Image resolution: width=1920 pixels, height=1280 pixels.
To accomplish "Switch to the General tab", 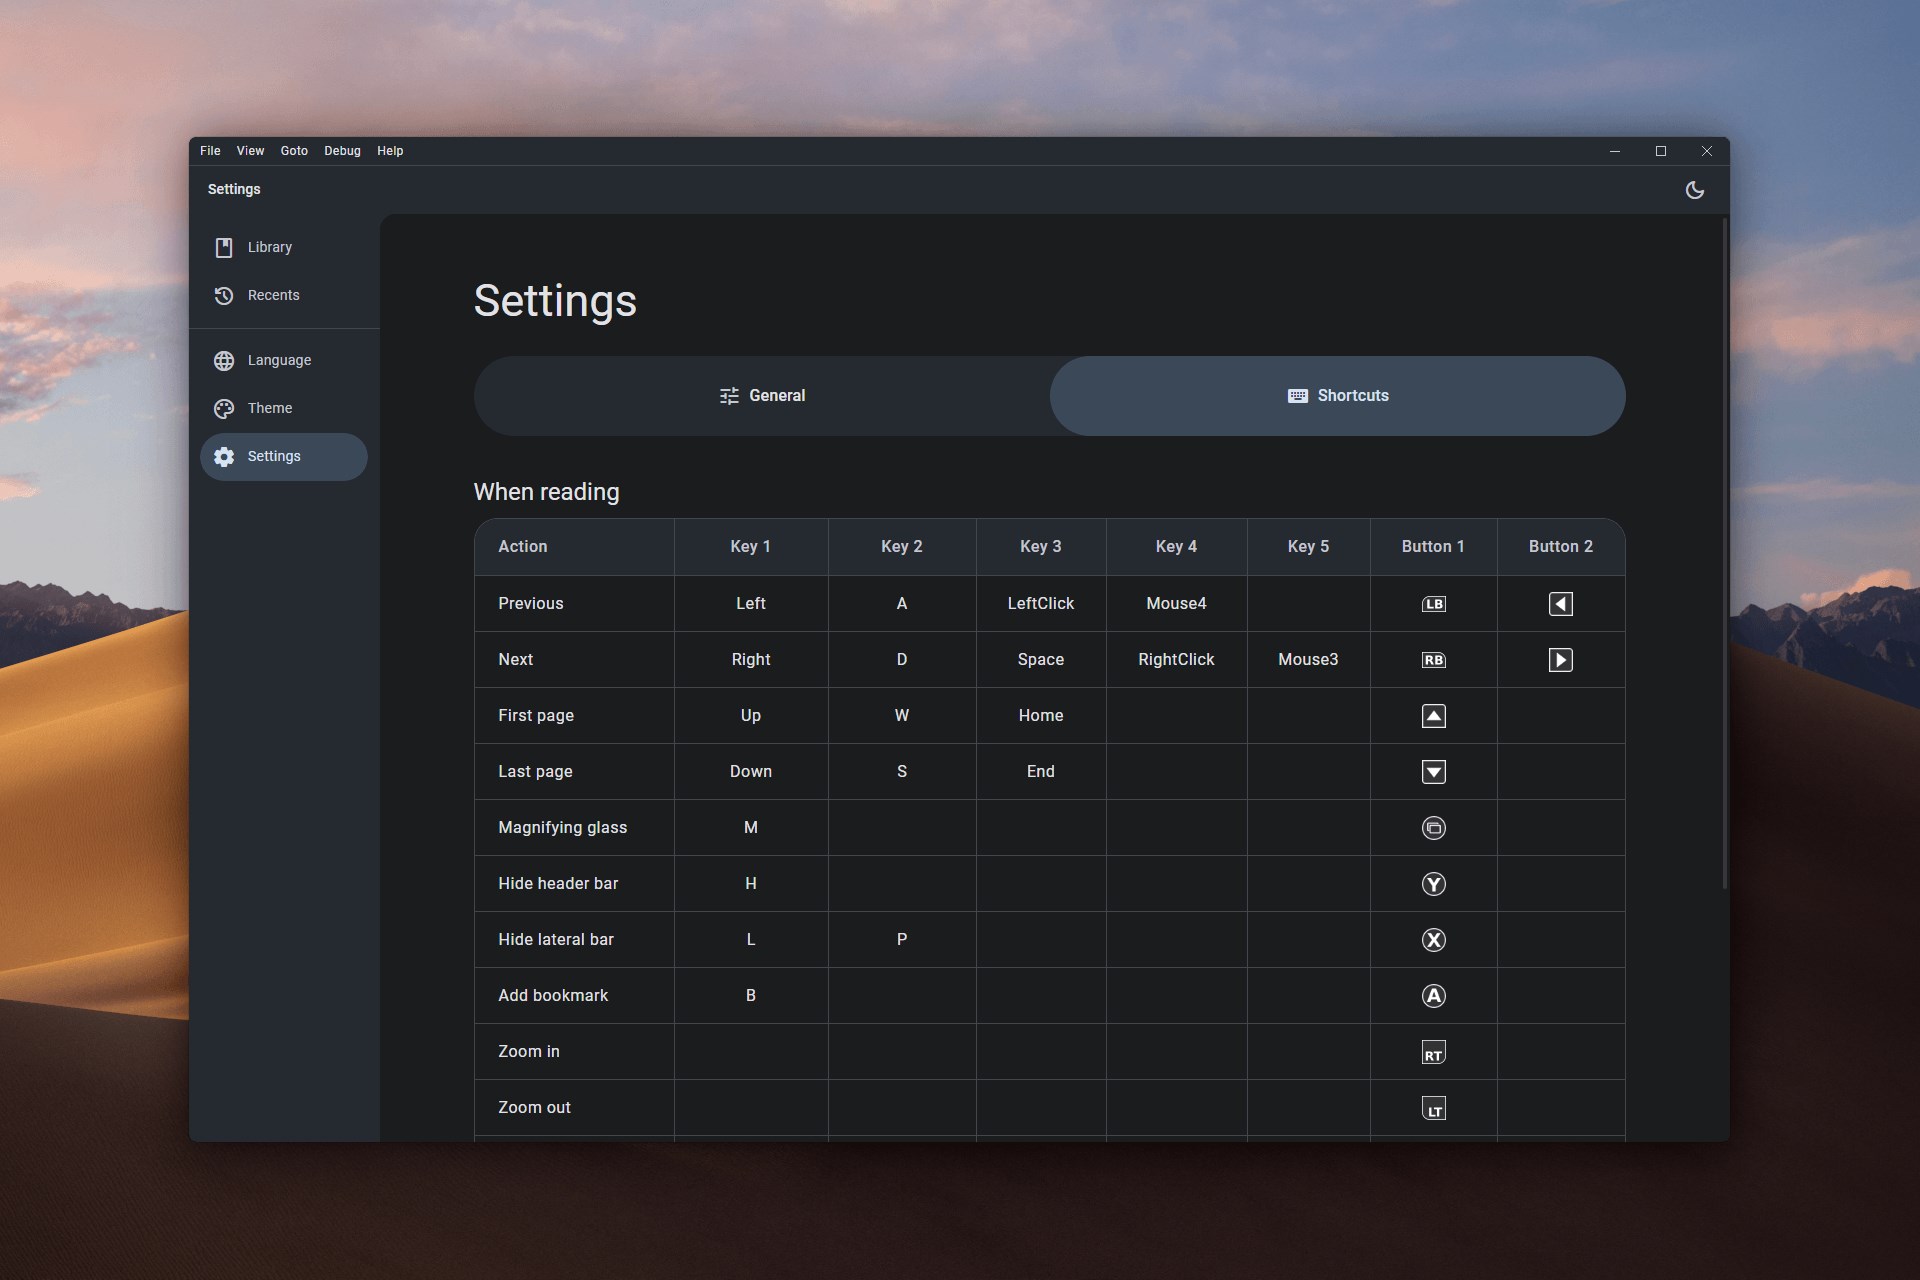I will coord(762,395).
